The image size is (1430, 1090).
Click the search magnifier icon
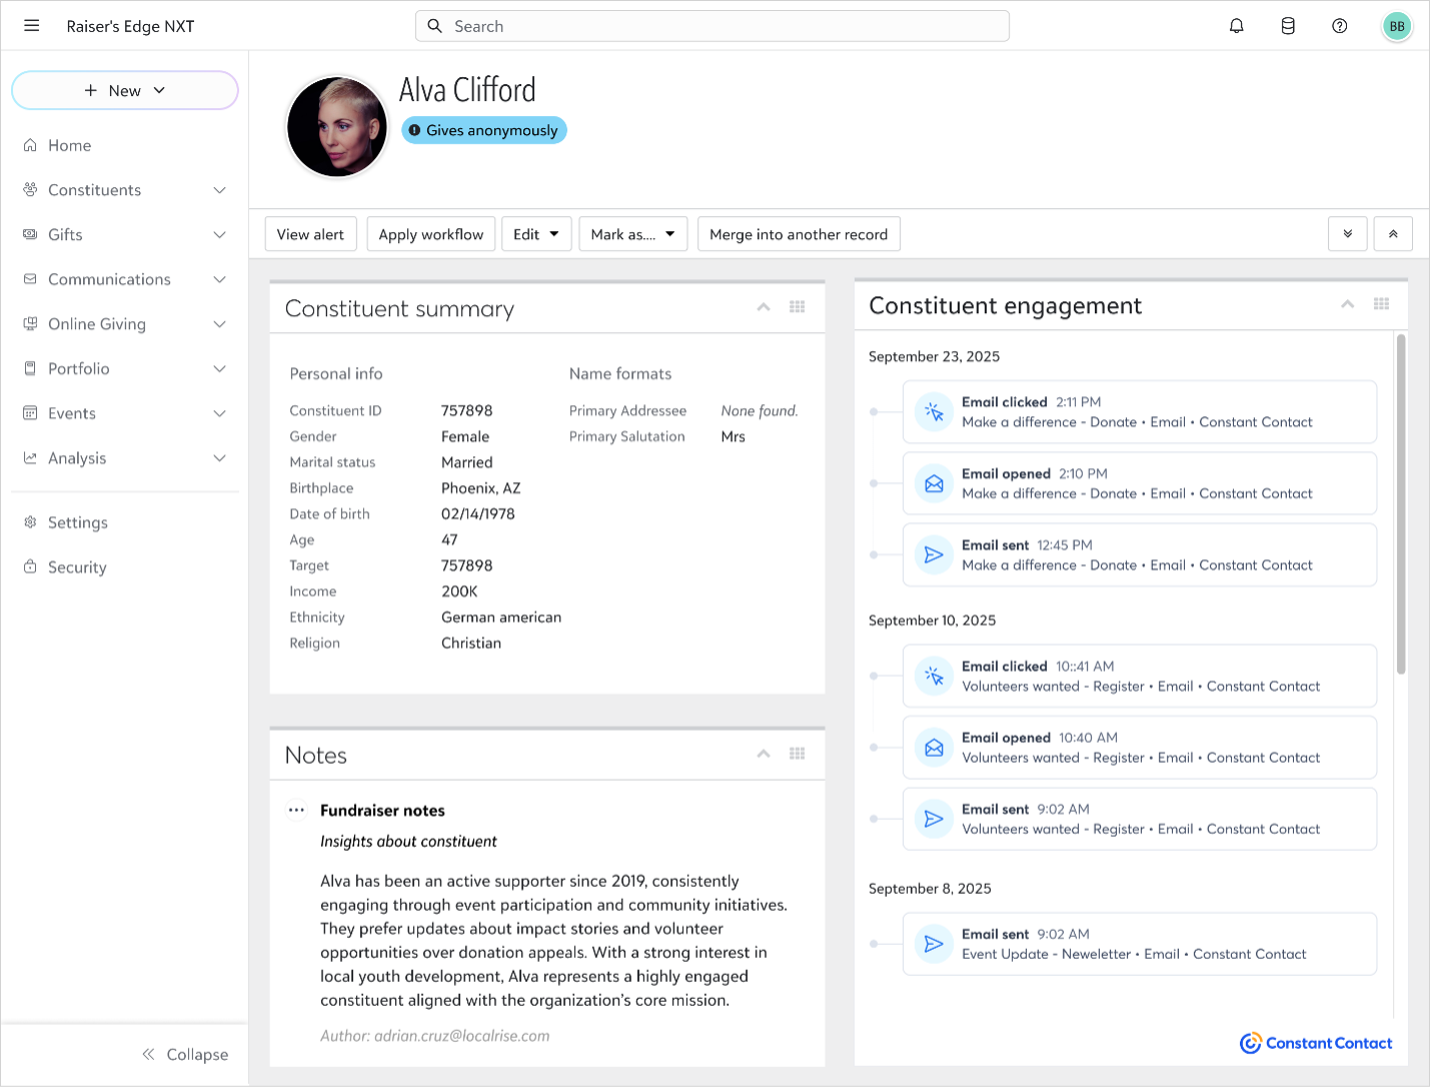coord(435,26)
